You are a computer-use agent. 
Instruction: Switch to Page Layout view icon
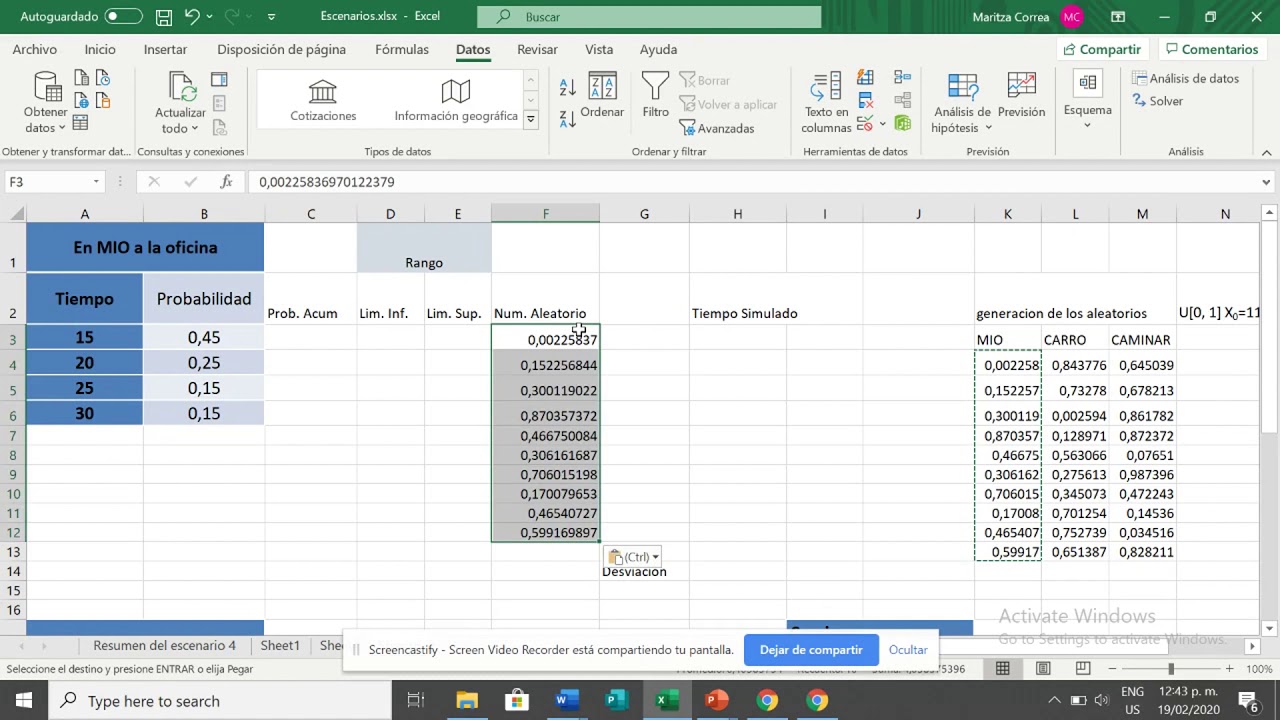click(x=1043, y=669)
